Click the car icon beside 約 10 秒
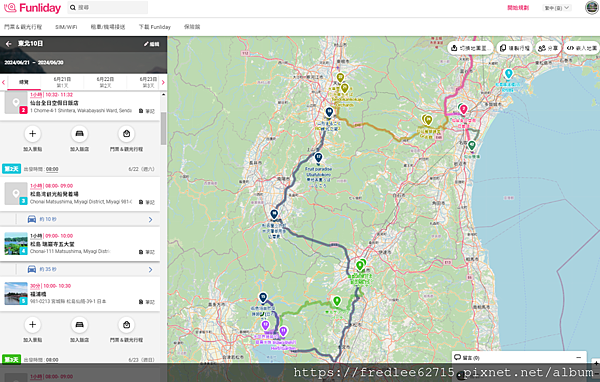 32,219
